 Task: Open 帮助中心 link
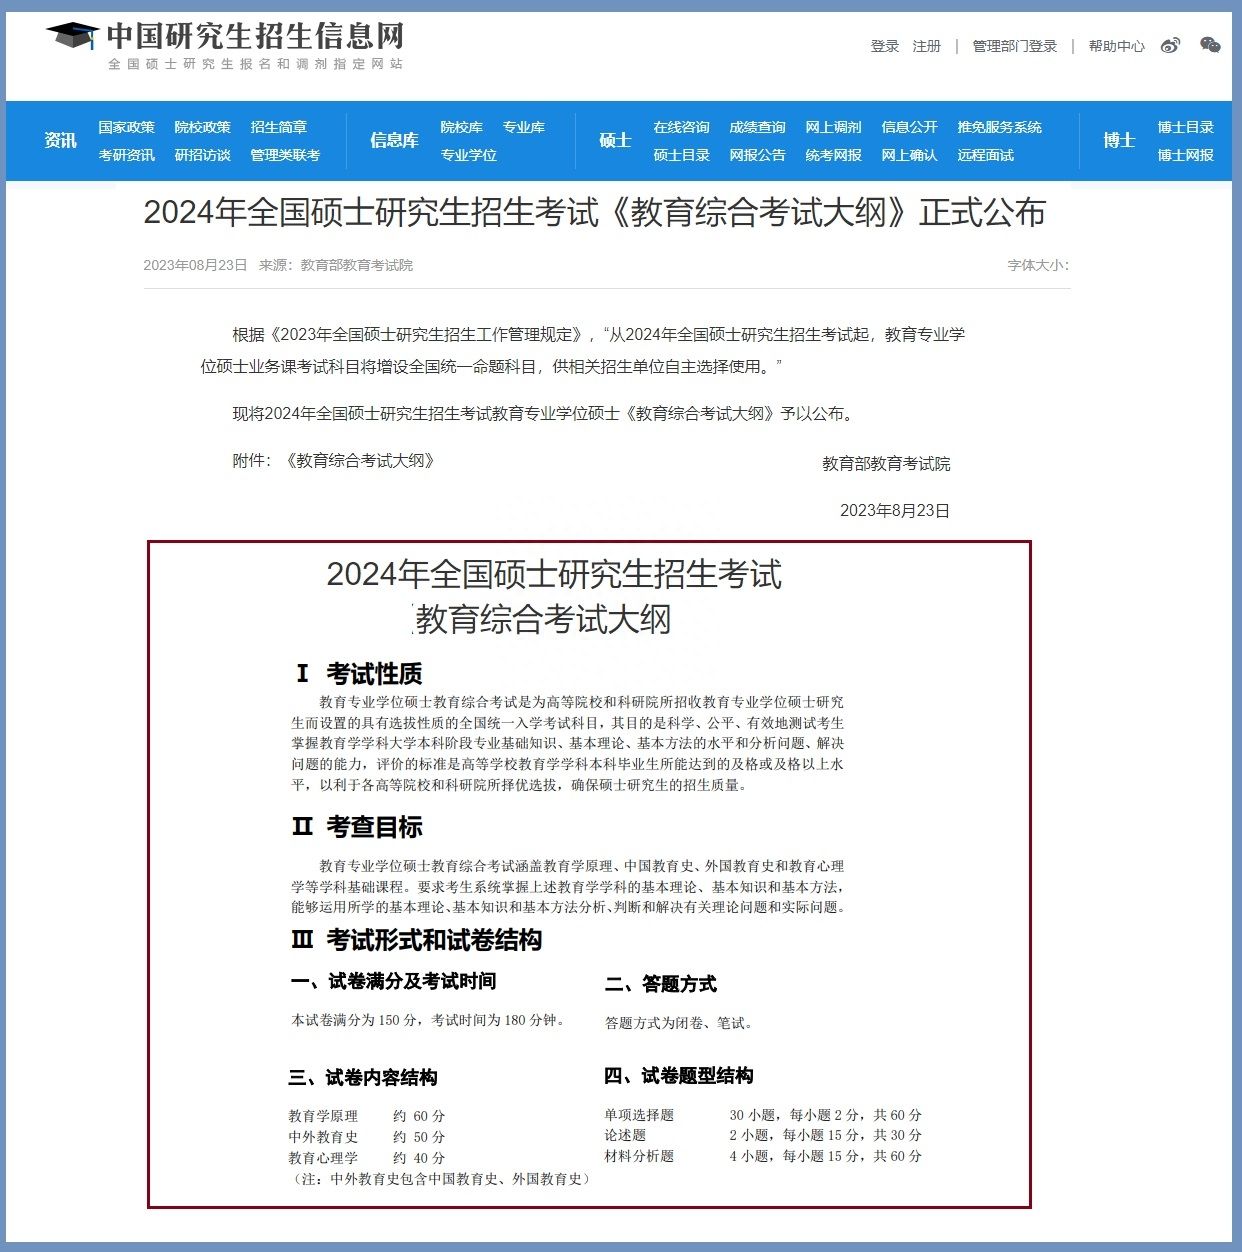pyautogui.click(x=1117, y=46)
